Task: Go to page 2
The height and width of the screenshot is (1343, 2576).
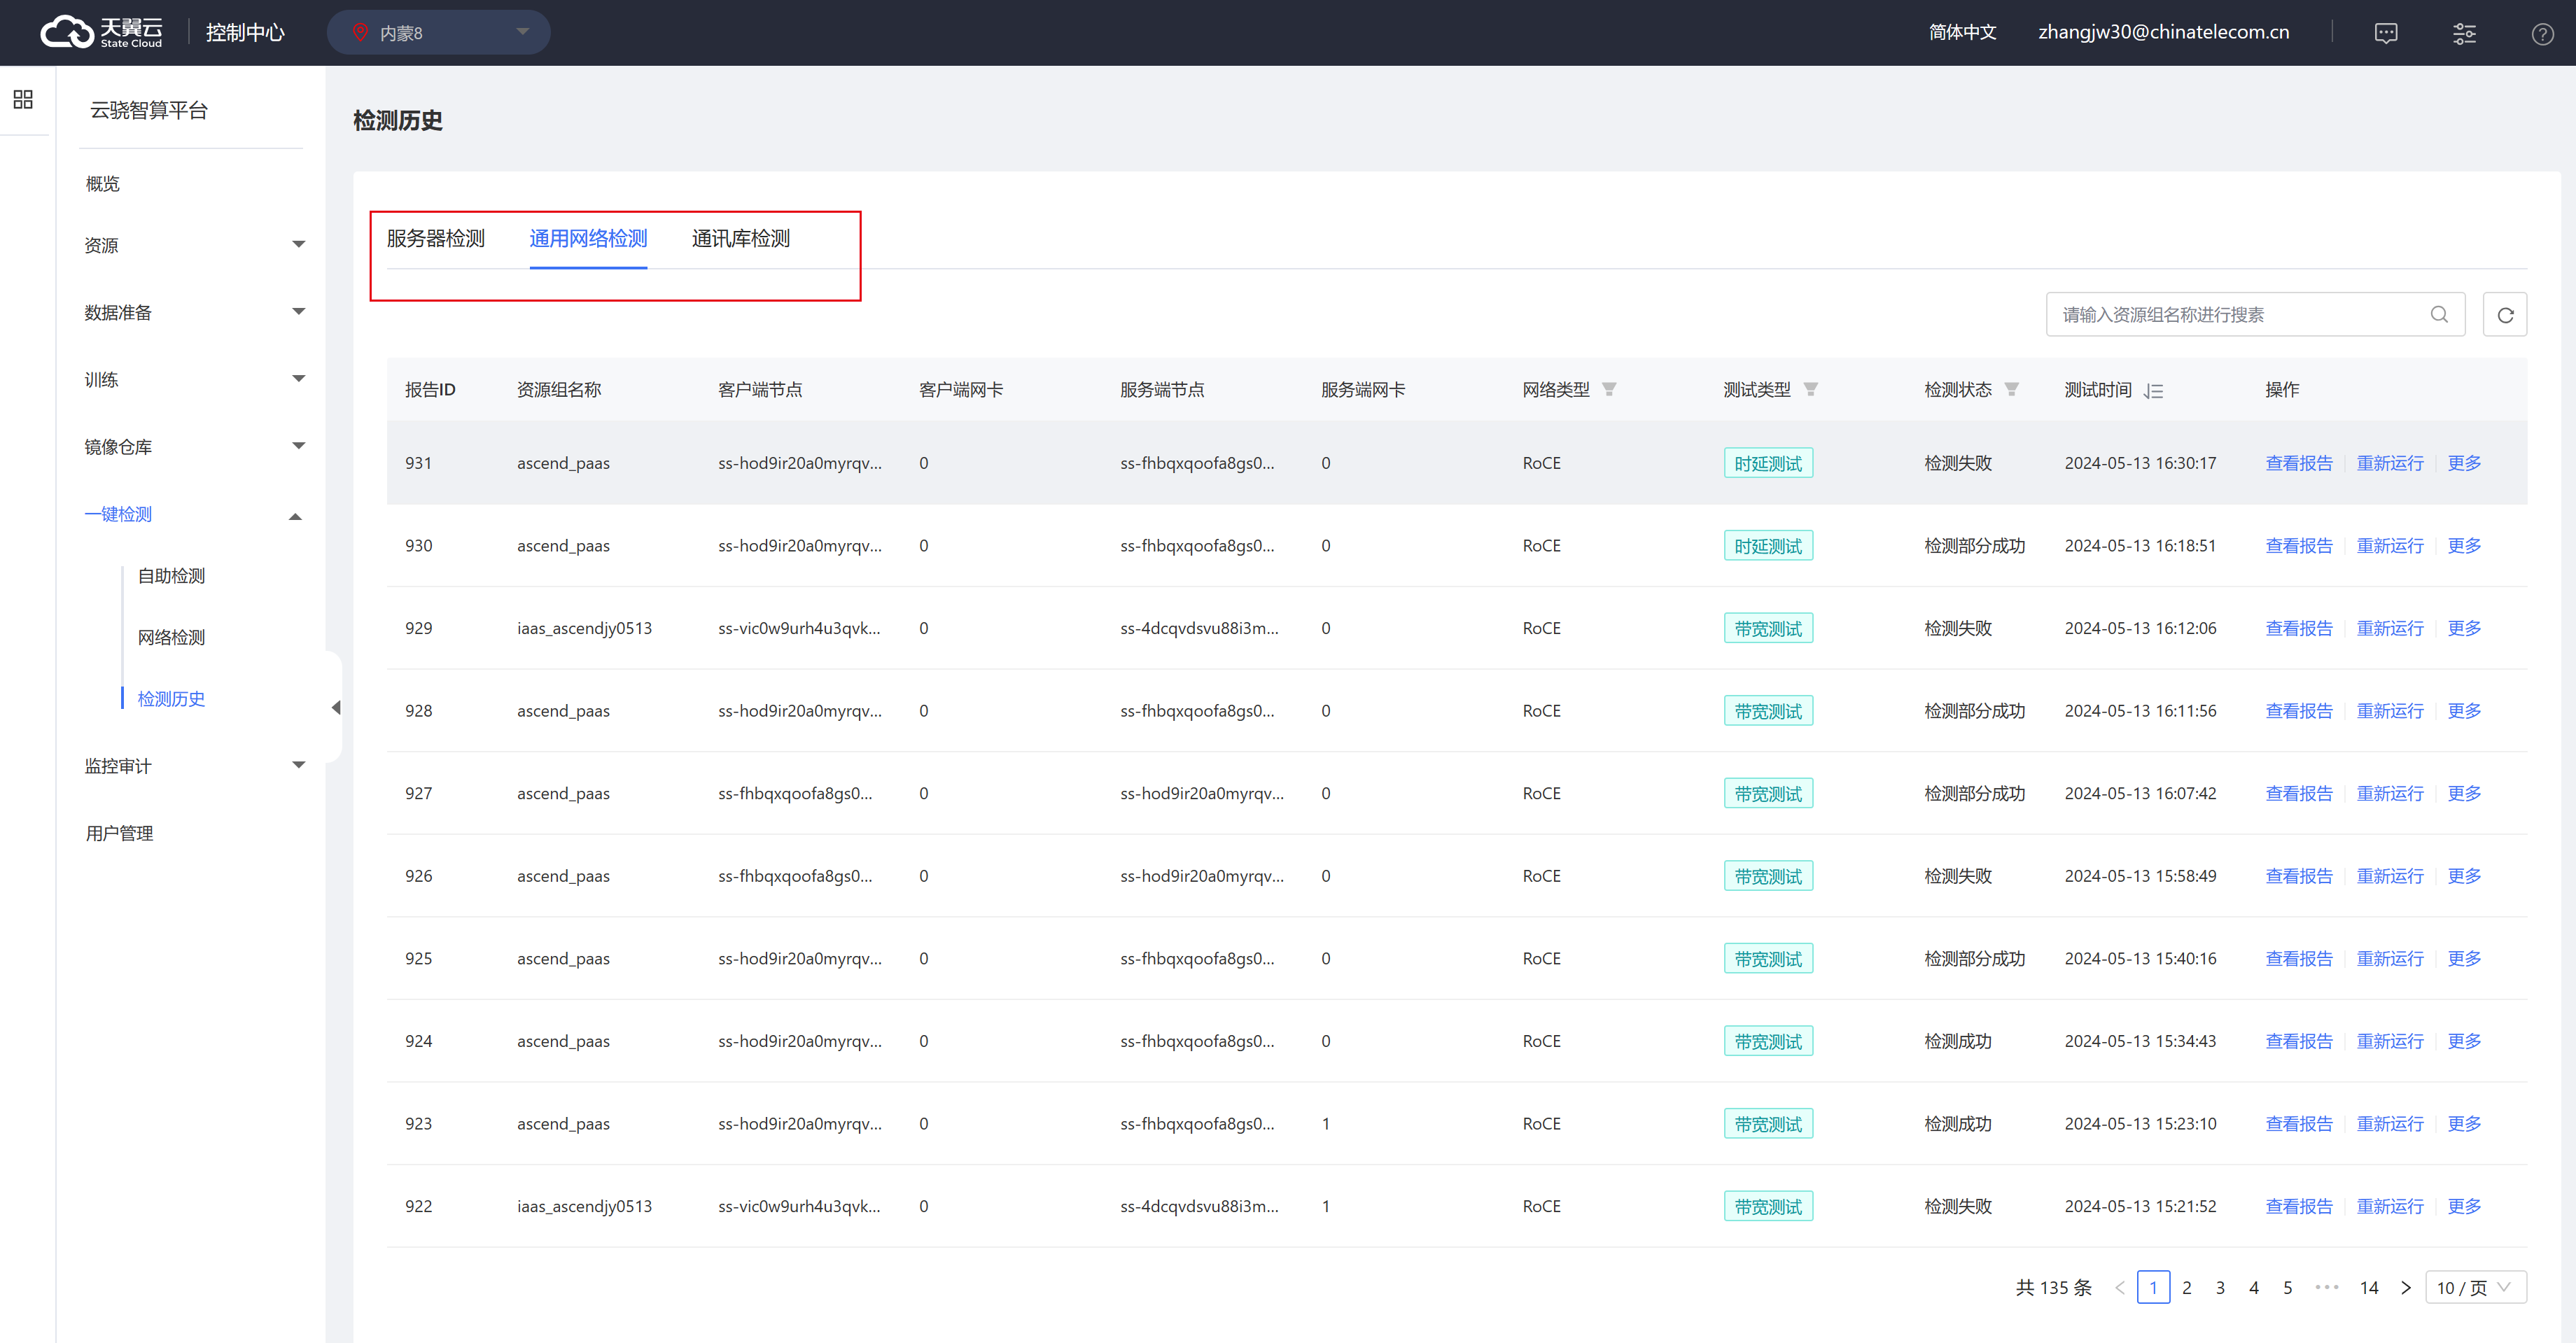Action: click(x=2186, y=1287)
